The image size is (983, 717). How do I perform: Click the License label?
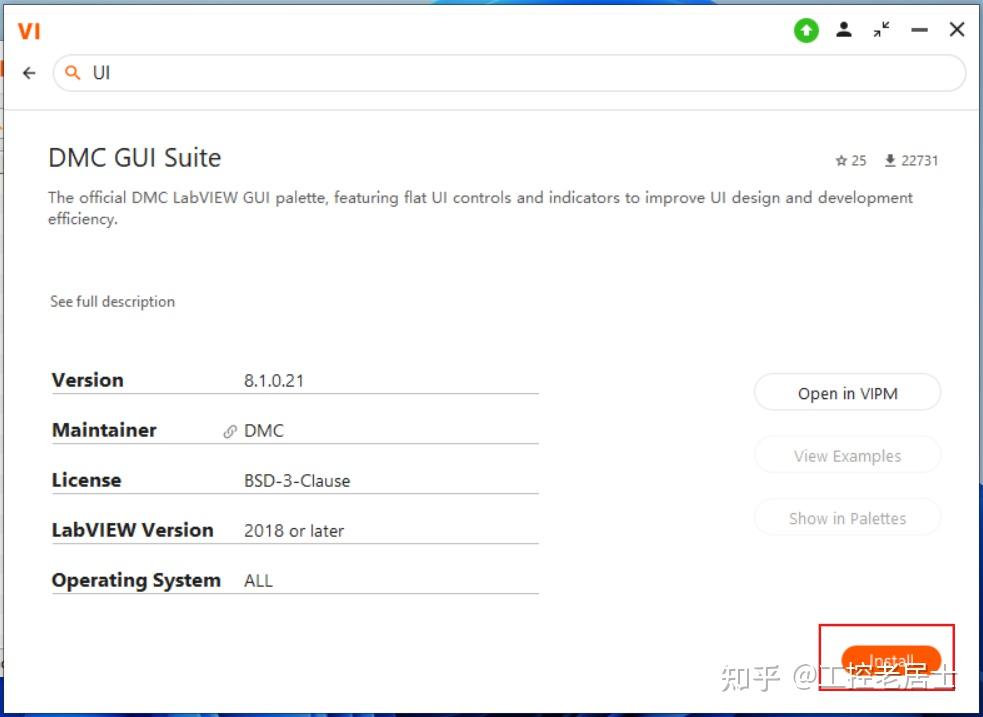pos(87,480)
